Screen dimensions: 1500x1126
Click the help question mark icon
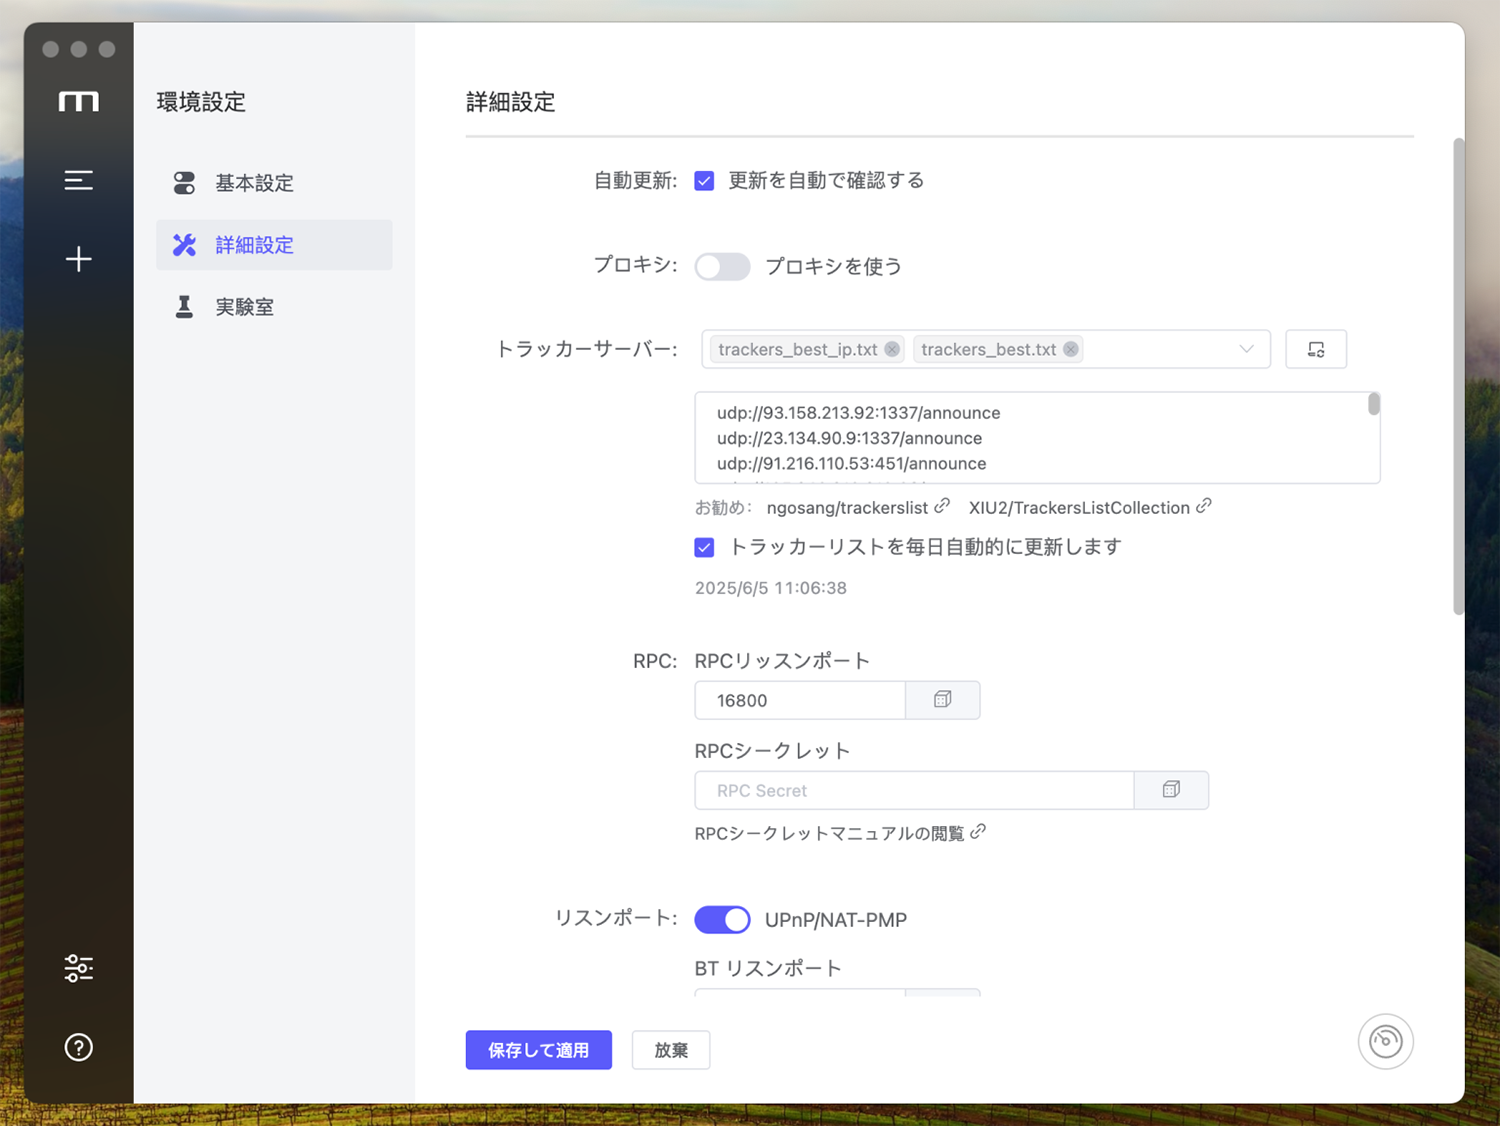tap(79, 1047)
